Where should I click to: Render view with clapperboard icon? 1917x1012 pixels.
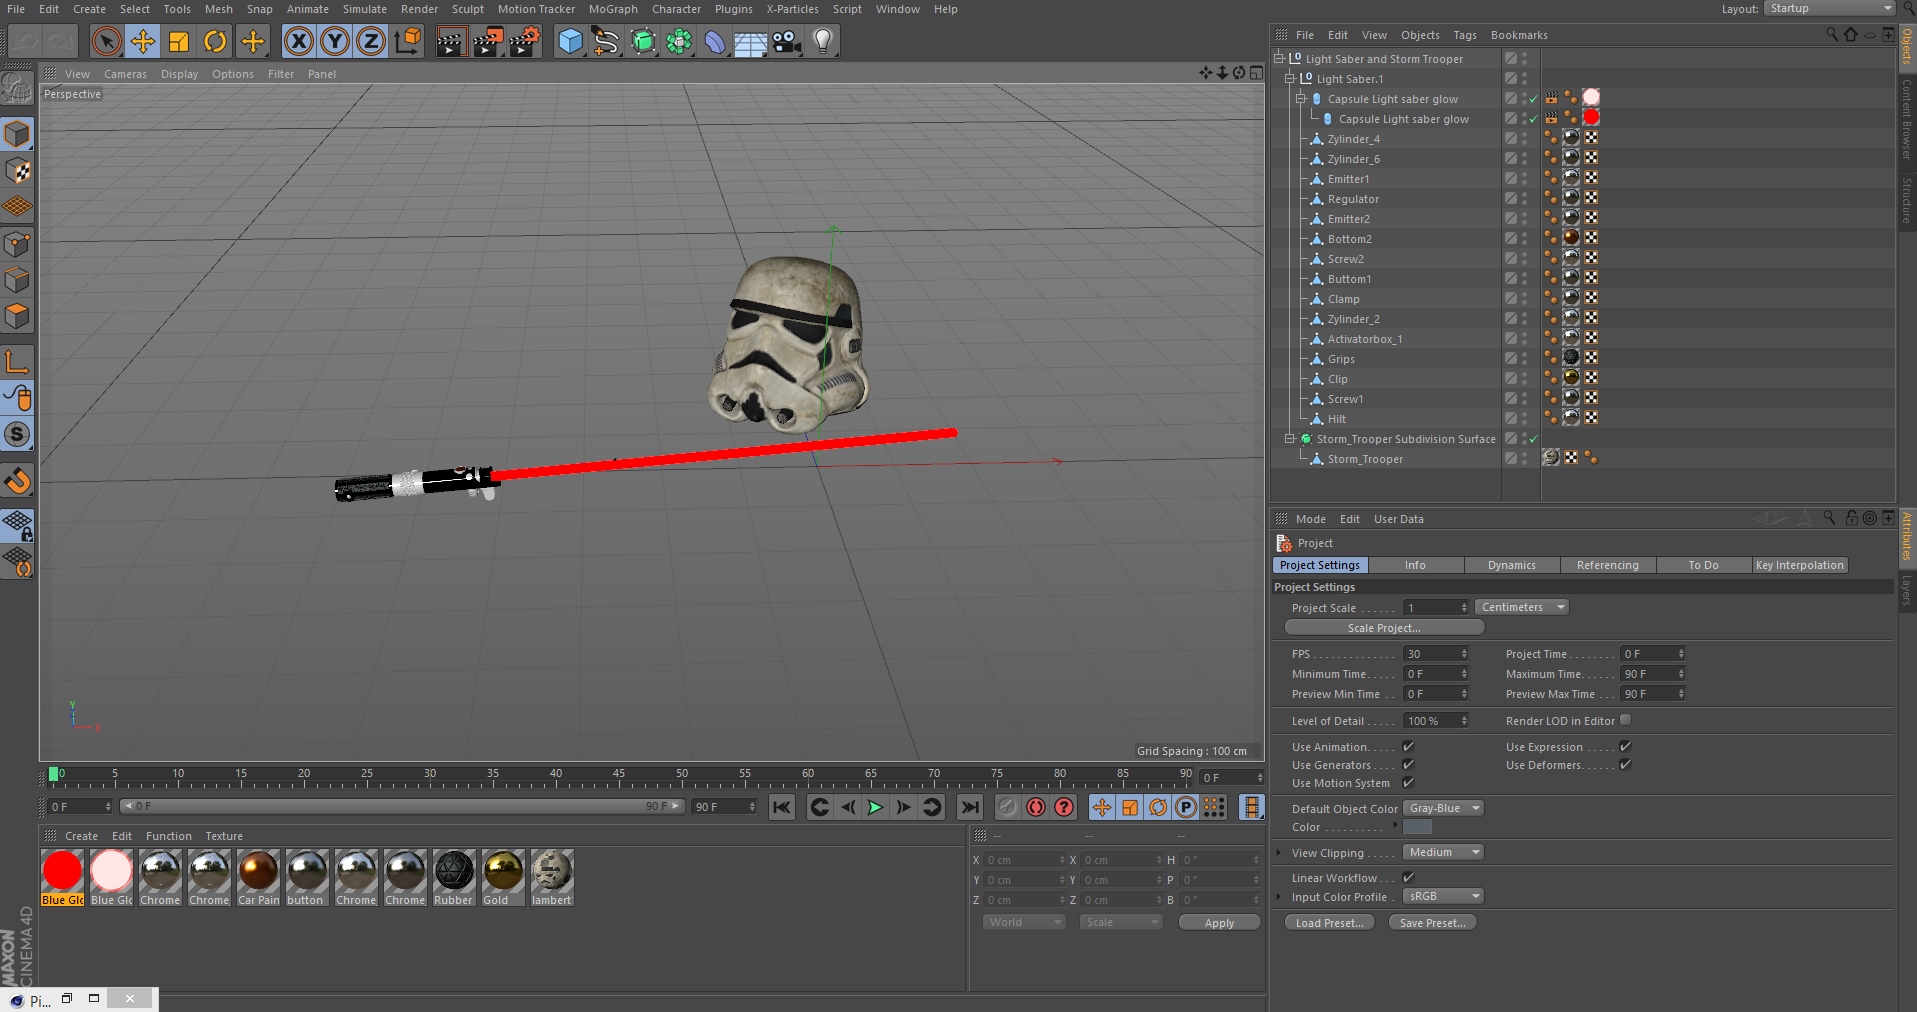[451, 41]
